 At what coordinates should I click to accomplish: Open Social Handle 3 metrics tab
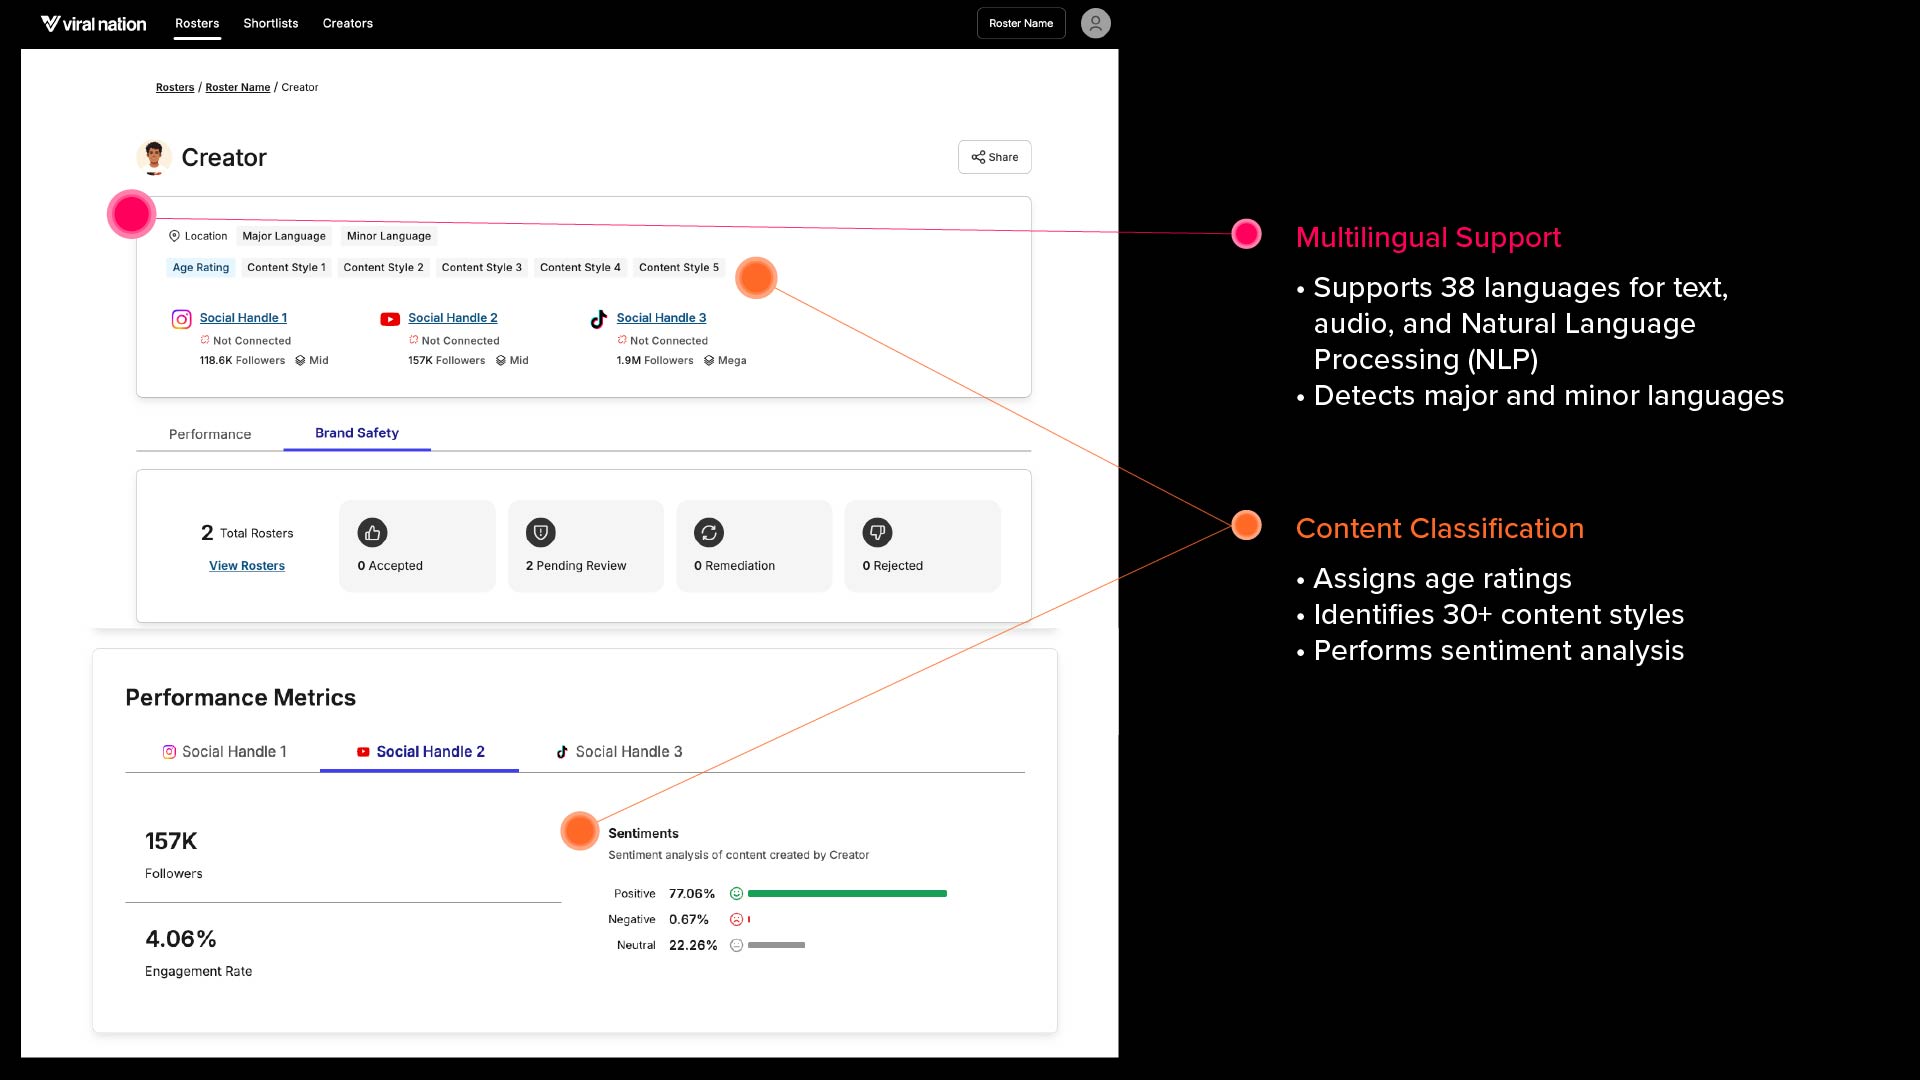619,752
